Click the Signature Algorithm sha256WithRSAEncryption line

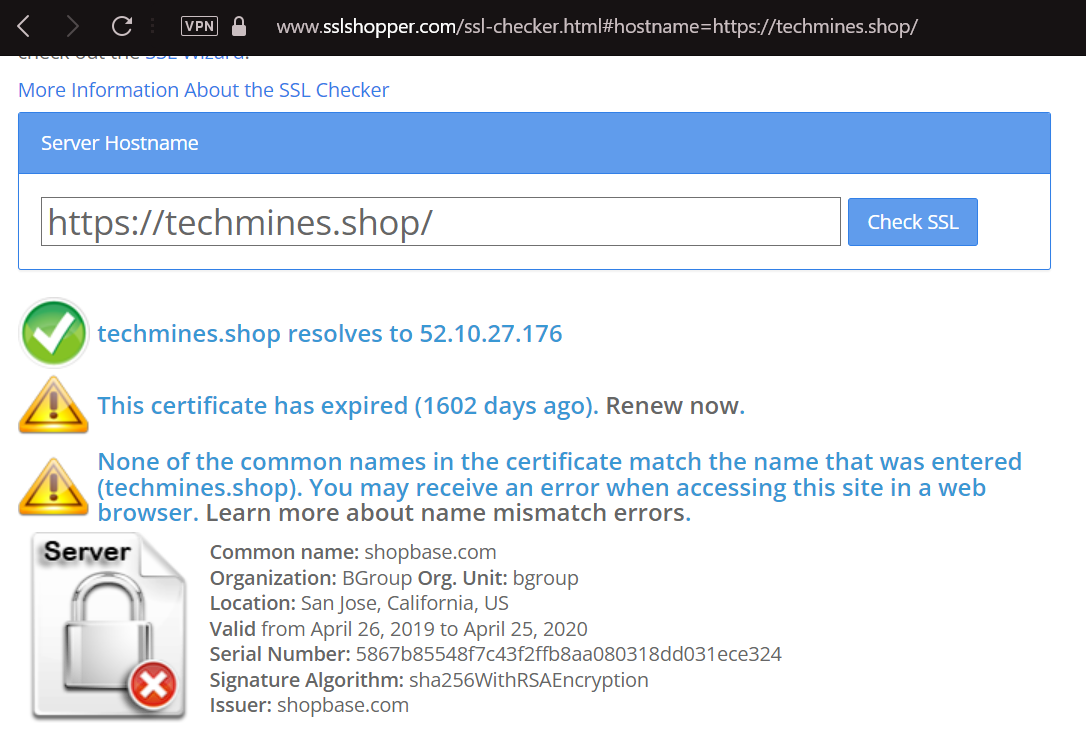[429, 680]
